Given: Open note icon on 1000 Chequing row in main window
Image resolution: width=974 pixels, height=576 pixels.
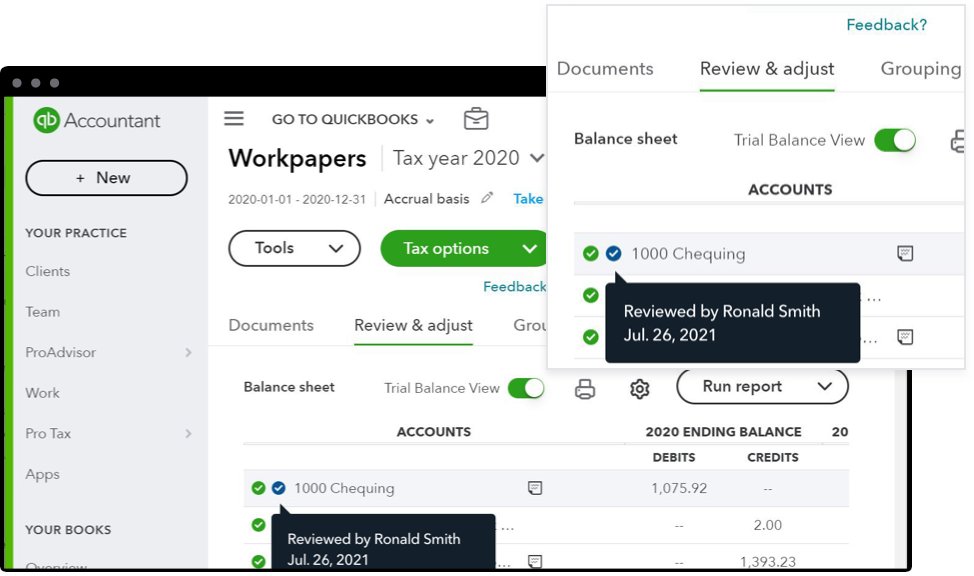Looking at the screenshot, I should pos(535,488).
